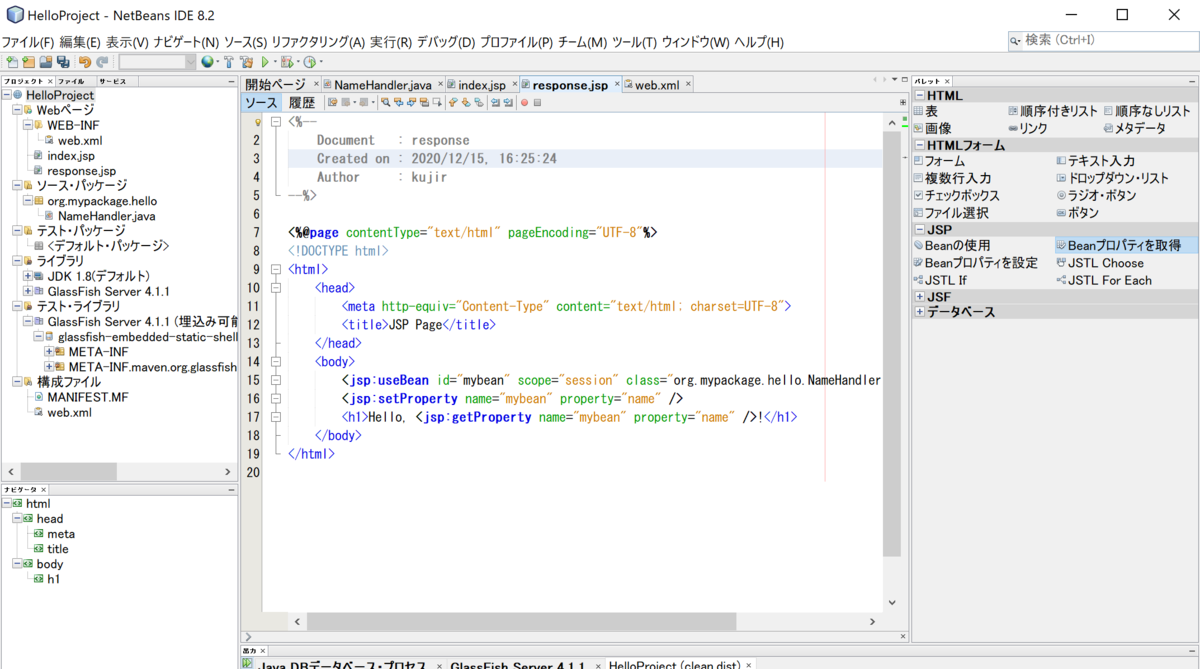Collapse the code fold at line 10 head

pos(275,288)
